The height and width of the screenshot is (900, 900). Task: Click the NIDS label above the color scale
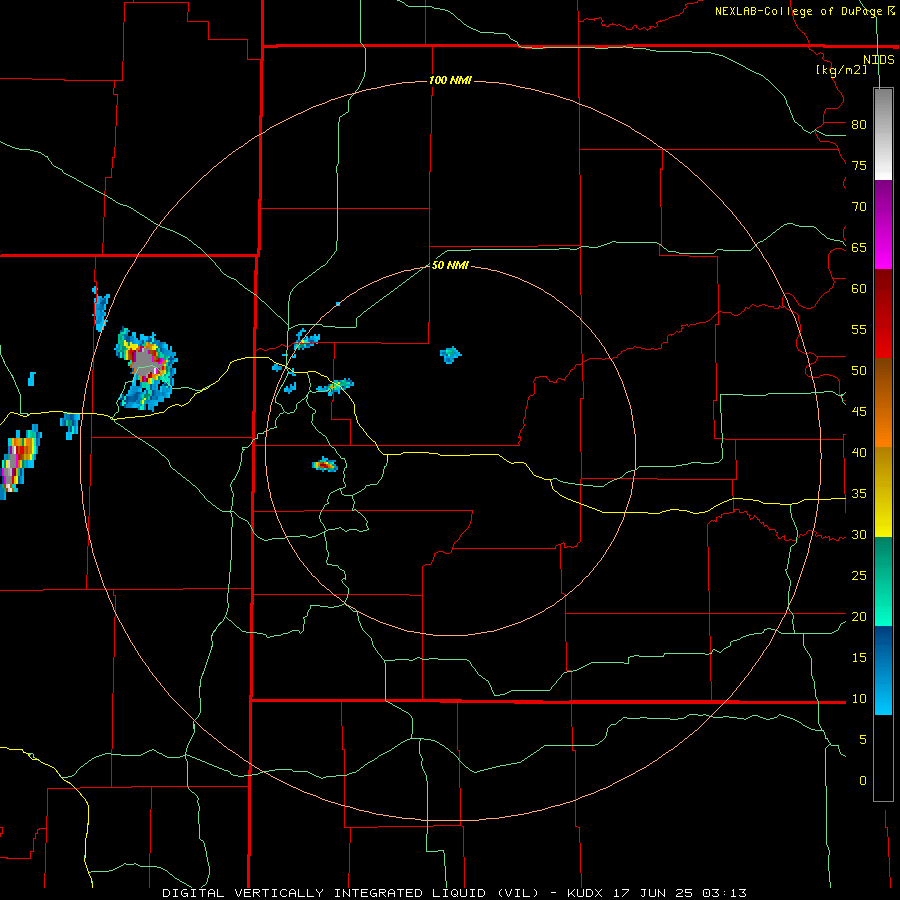(878, 60)
